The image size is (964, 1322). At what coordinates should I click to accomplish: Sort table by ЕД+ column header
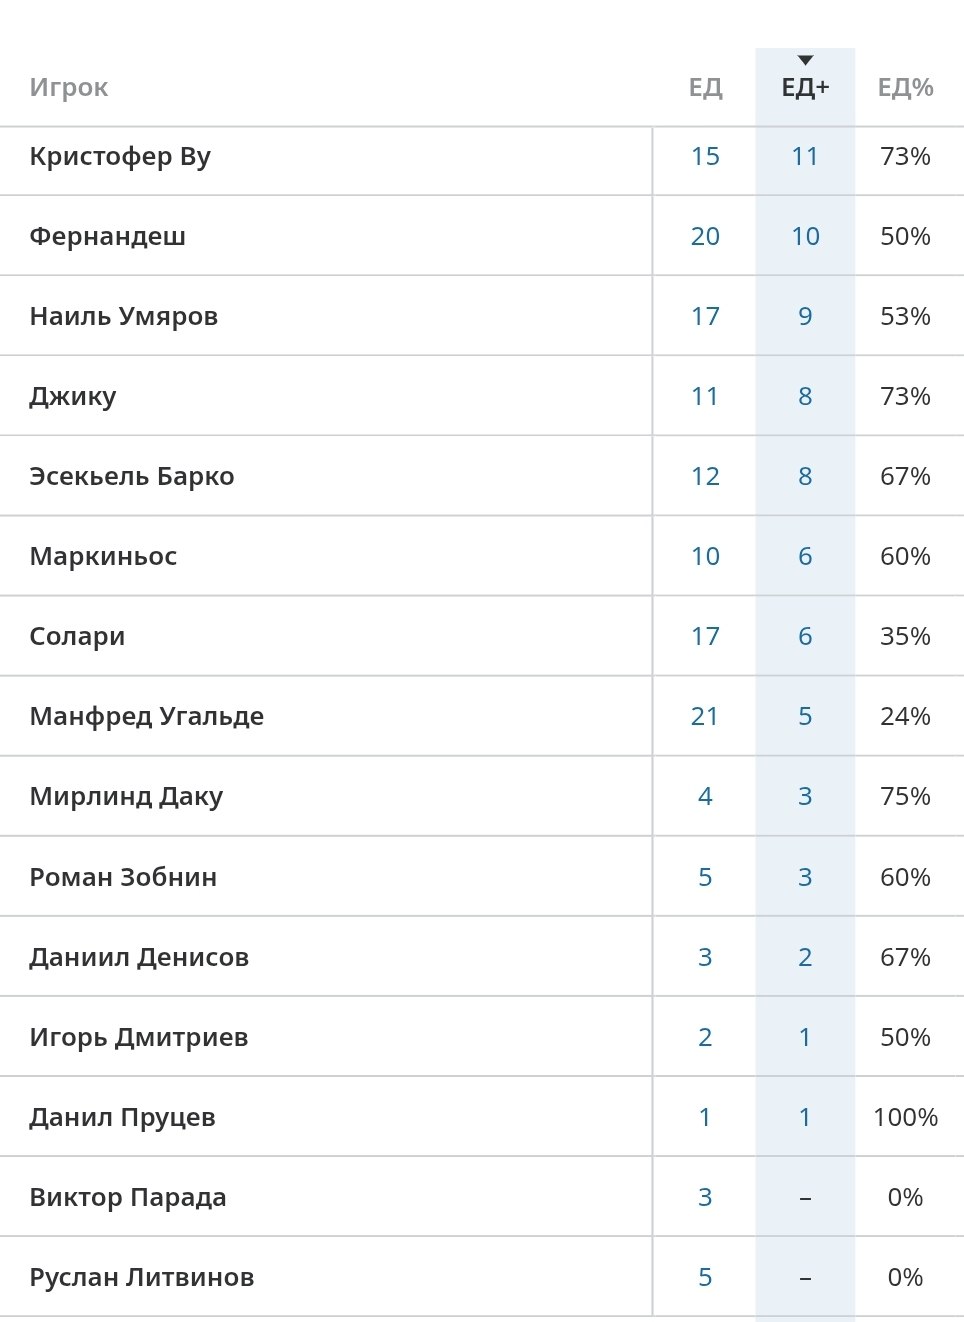click(805, 88)
